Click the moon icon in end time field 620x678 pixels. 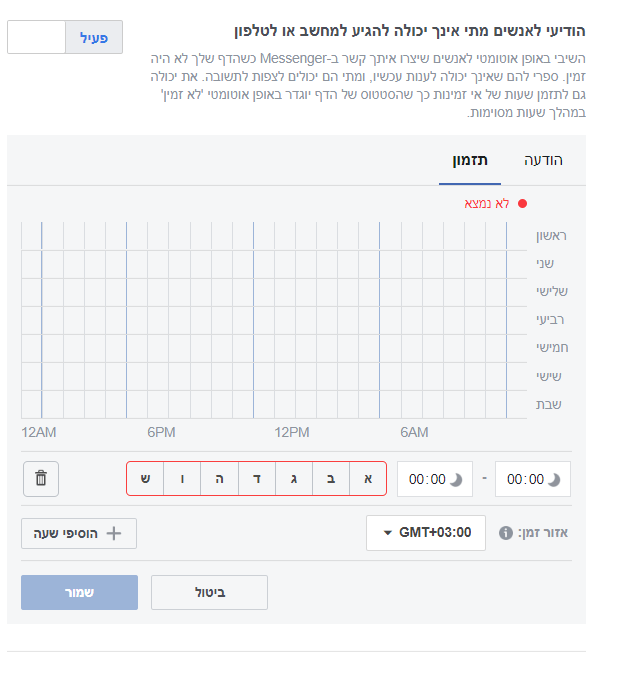pos(457,479)
